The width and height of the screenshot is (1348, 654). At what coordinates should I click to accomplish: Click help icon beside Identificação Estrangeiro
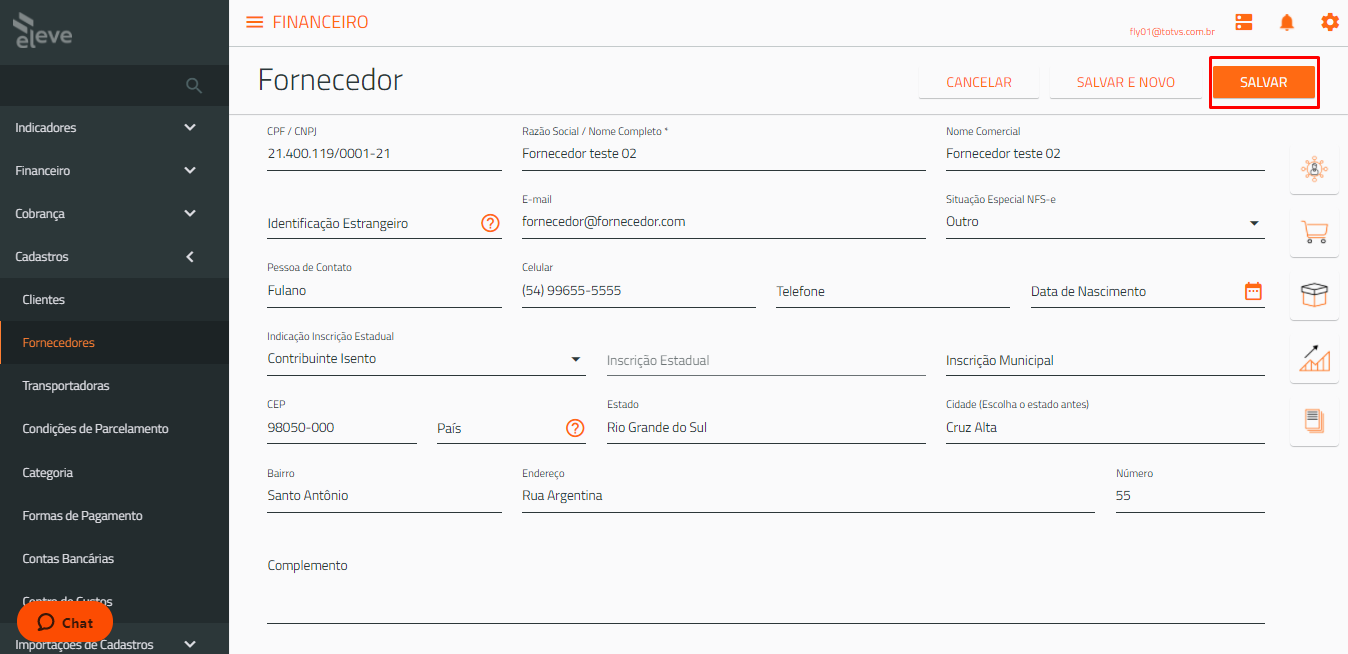click(x=490, y=223)
